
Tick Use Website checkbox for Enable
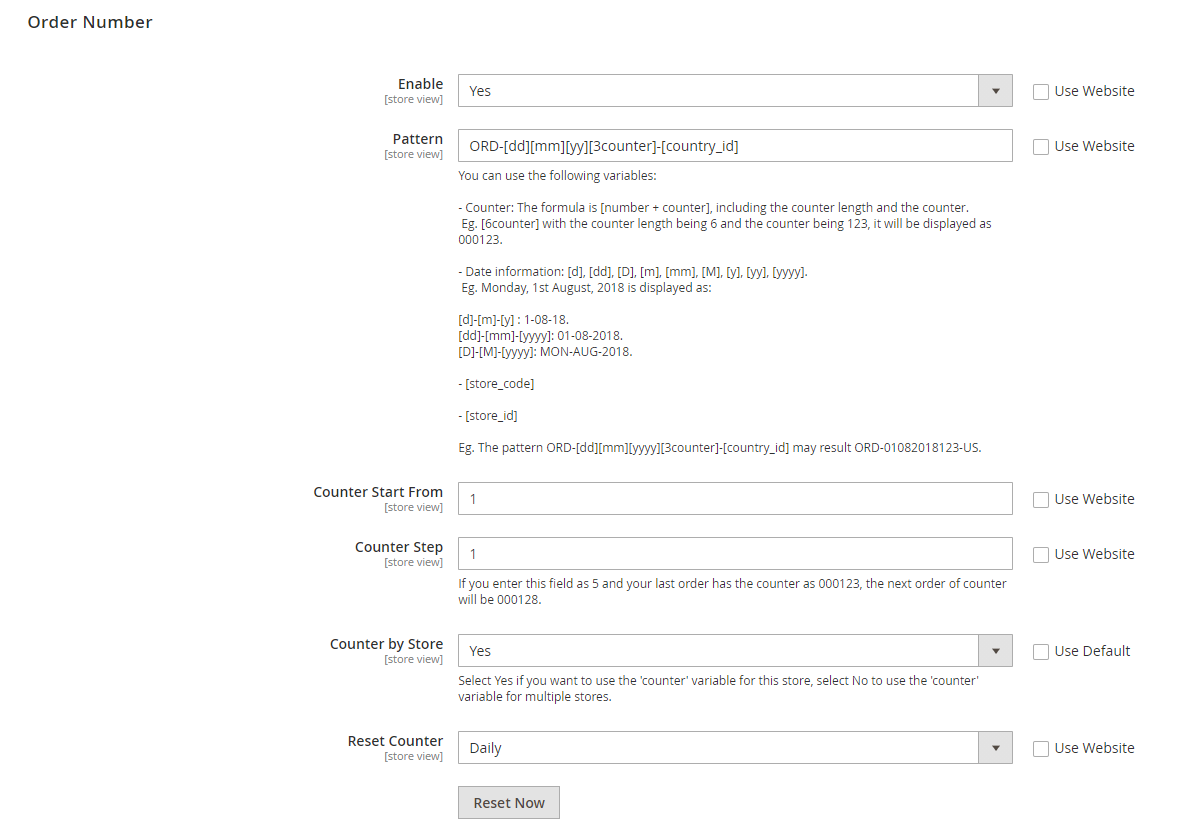click(x=1041, y=91)
